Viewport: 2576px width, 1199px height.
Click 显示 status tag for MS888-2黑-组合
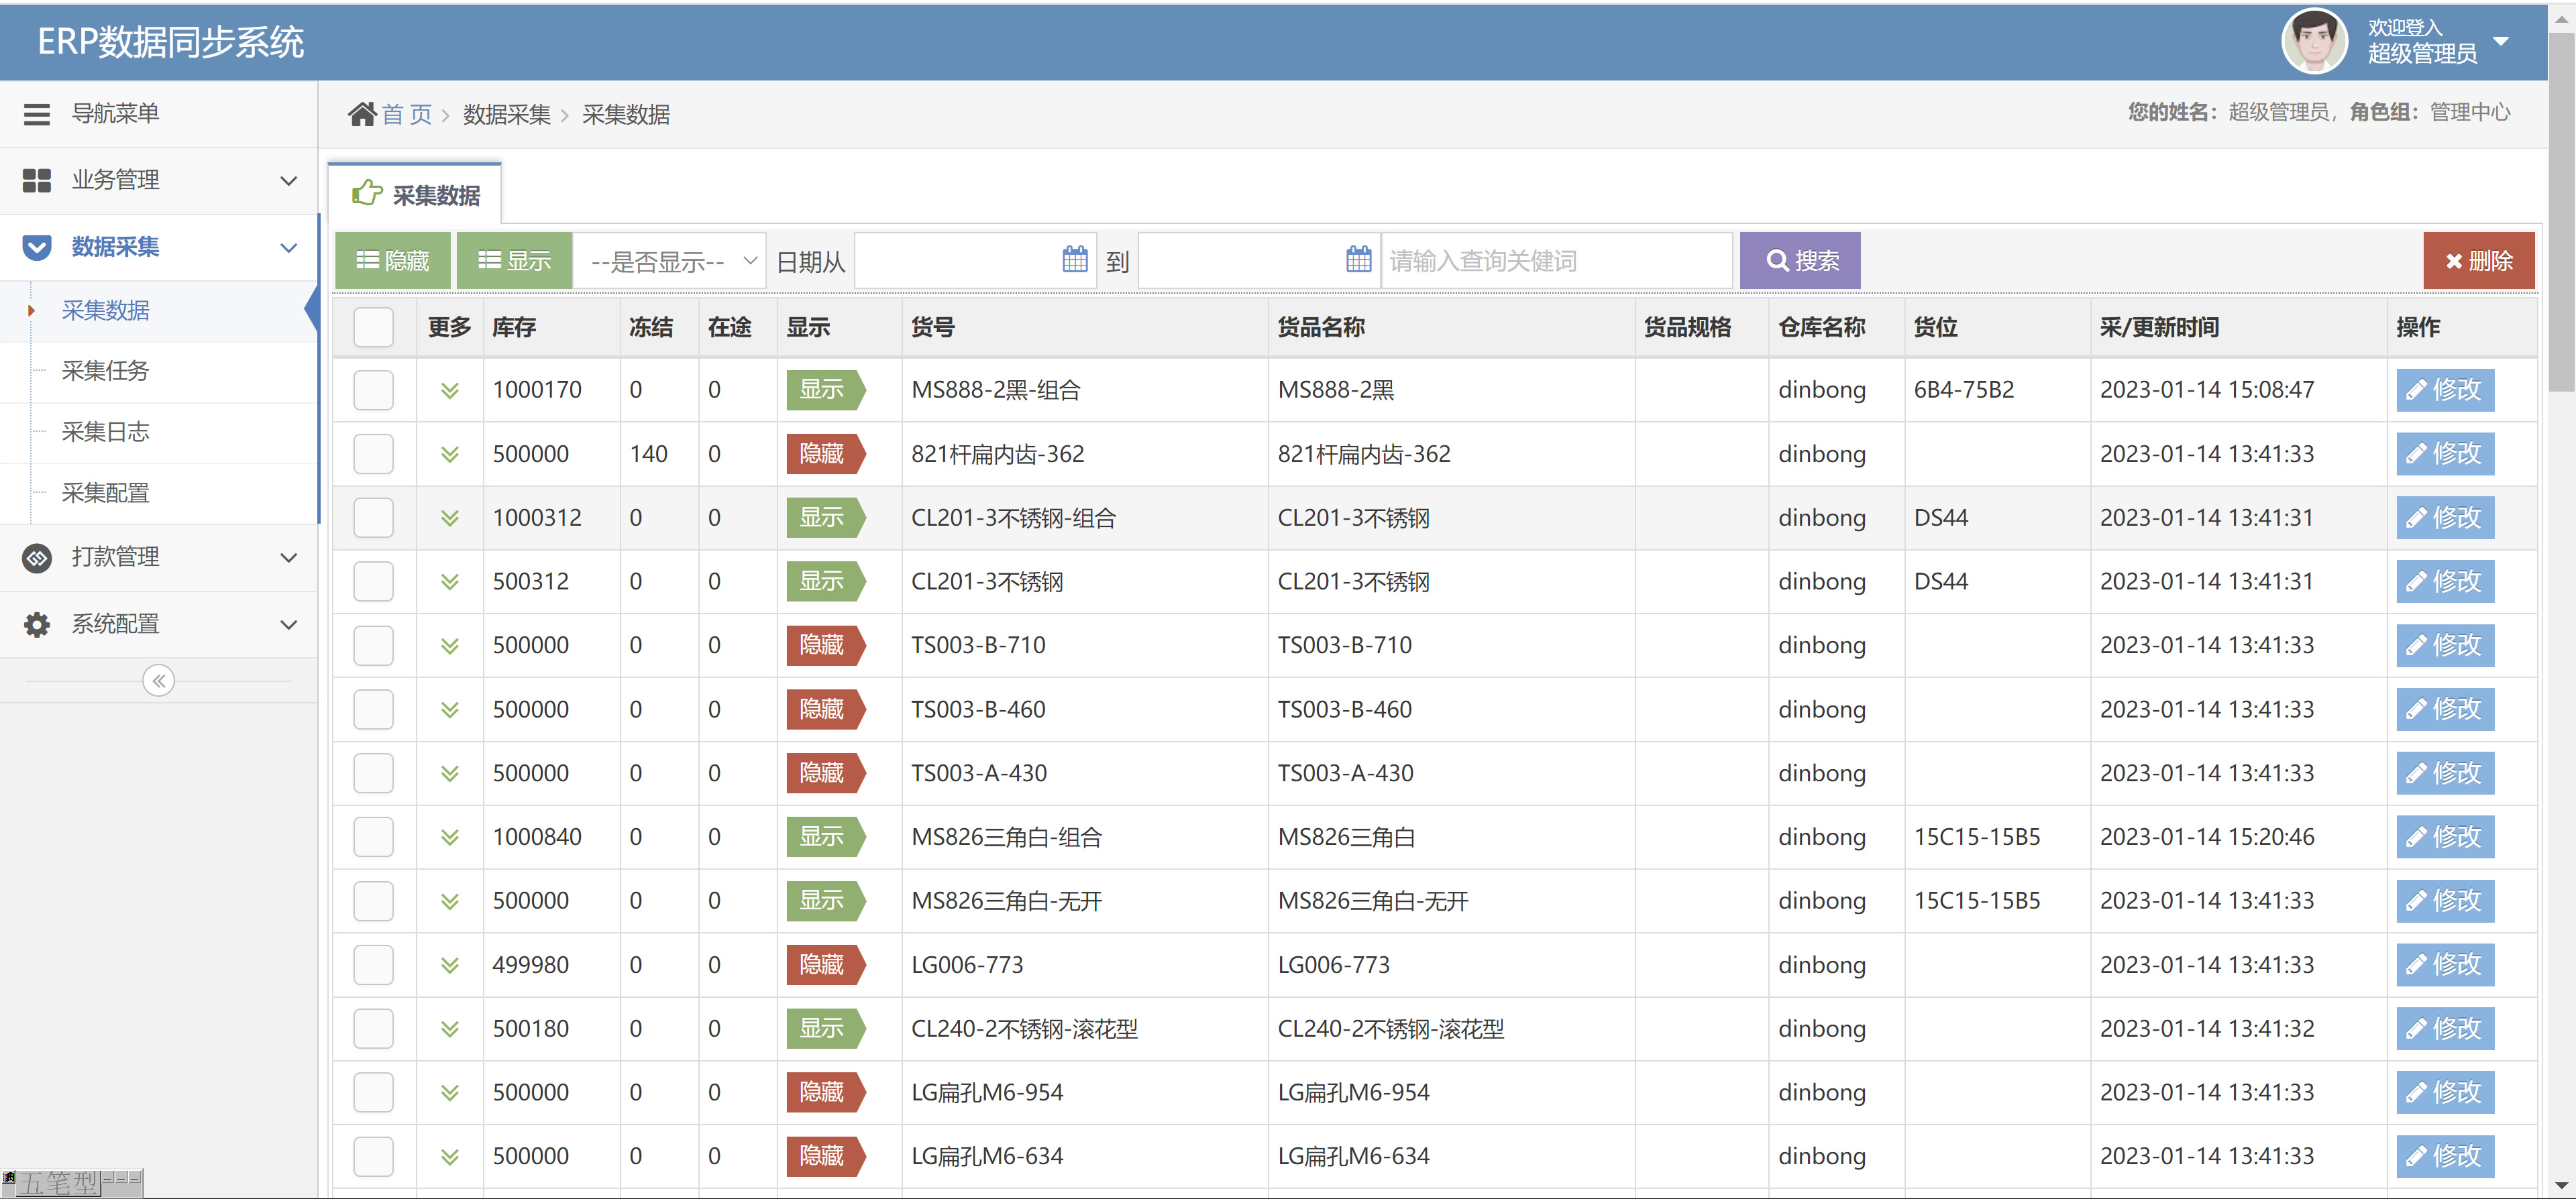pos(825,390)
